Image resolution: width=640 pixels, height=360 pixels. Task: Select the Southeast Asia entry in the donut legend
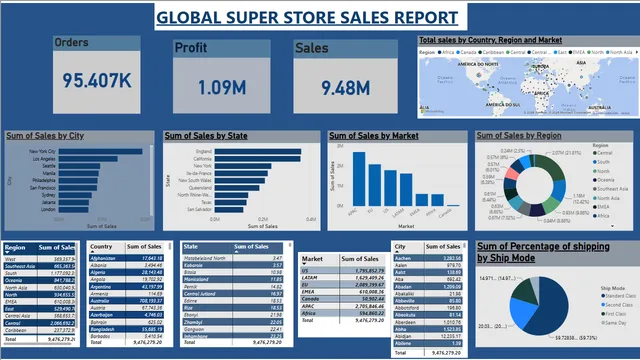(610, 189)
